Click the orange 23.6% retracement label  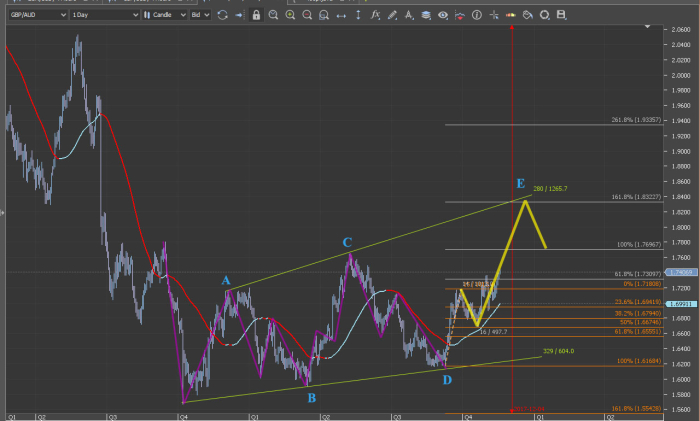point(638,302)
